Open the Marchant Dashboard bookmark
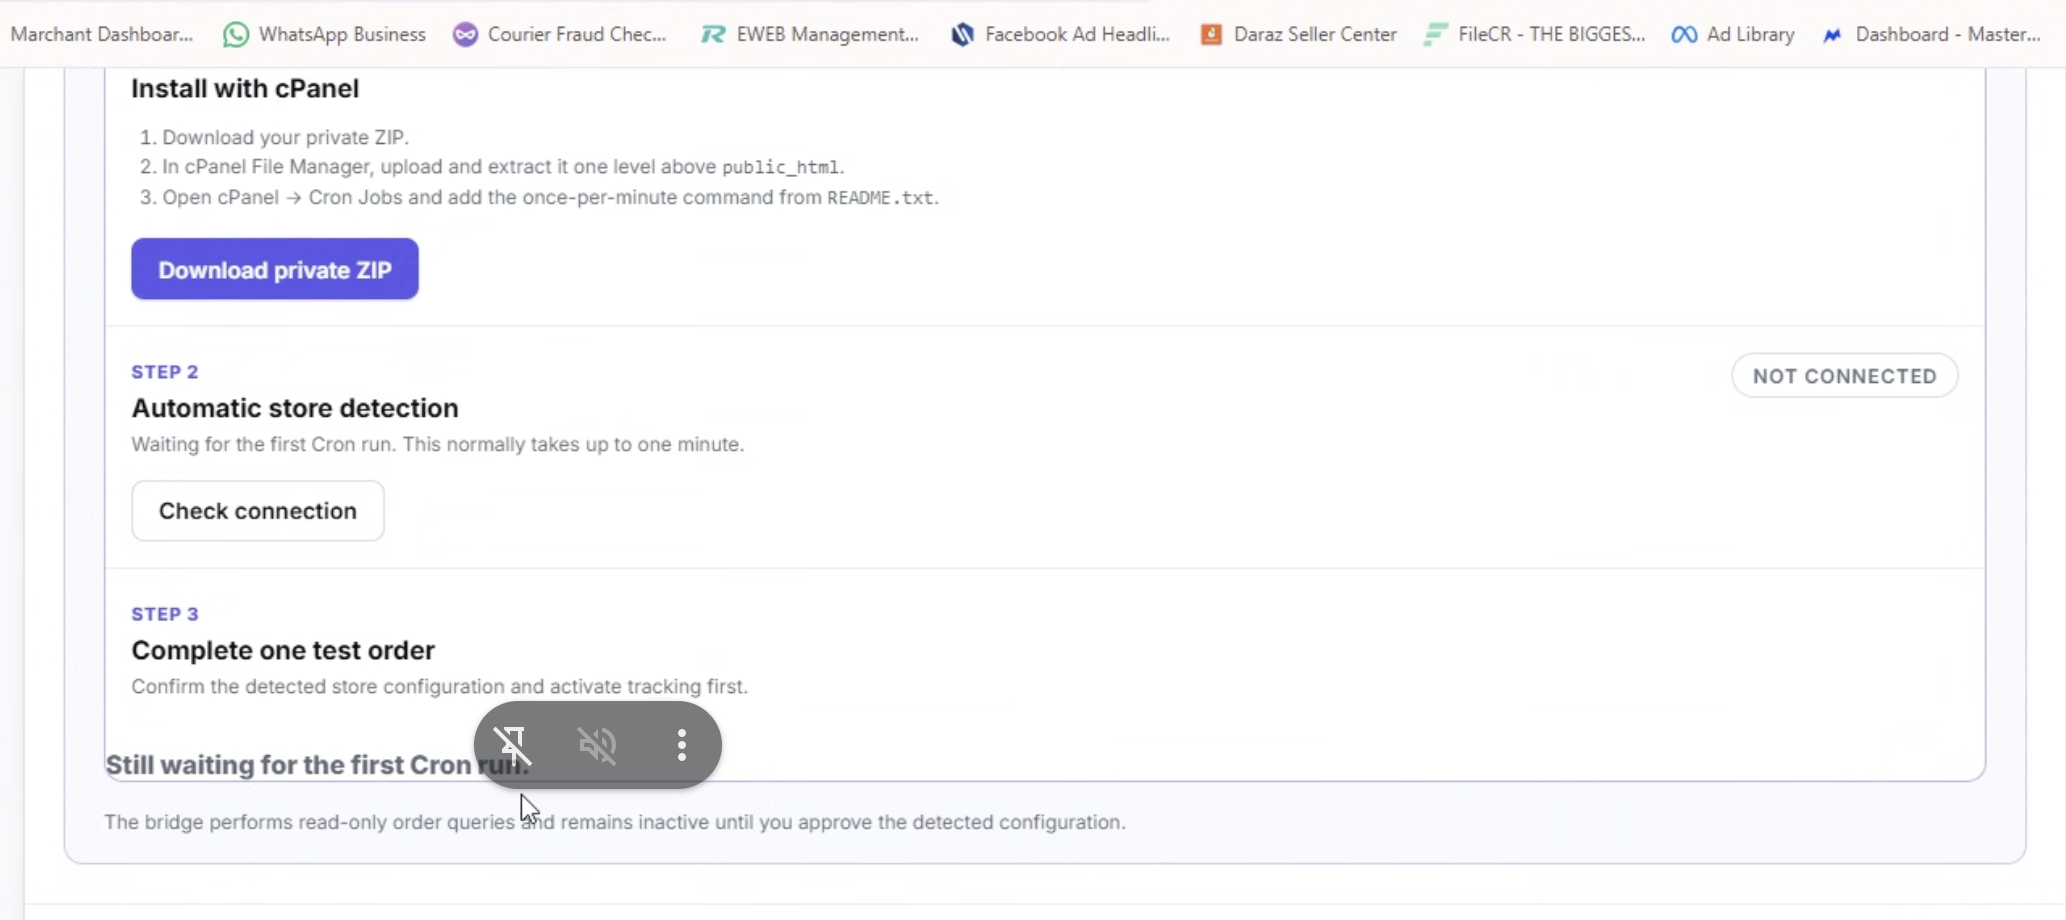The image size is (2066, 920). coord(101,34)
